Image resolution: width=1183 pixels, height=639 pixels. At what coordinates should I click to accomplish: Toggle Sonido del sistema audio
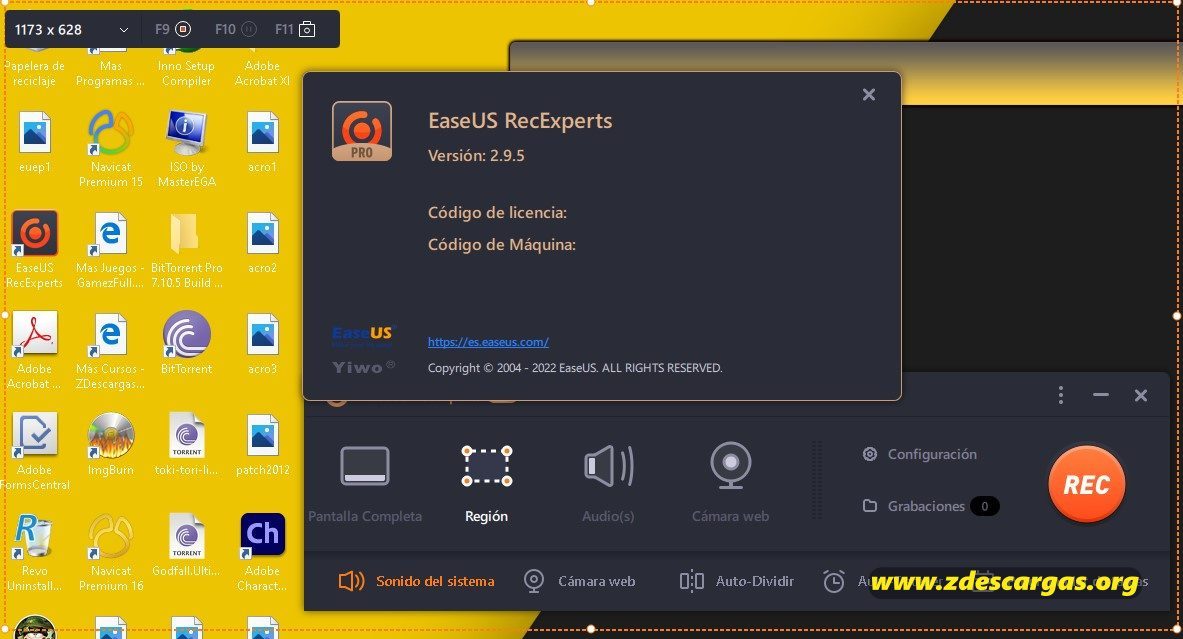coord(416,581)
